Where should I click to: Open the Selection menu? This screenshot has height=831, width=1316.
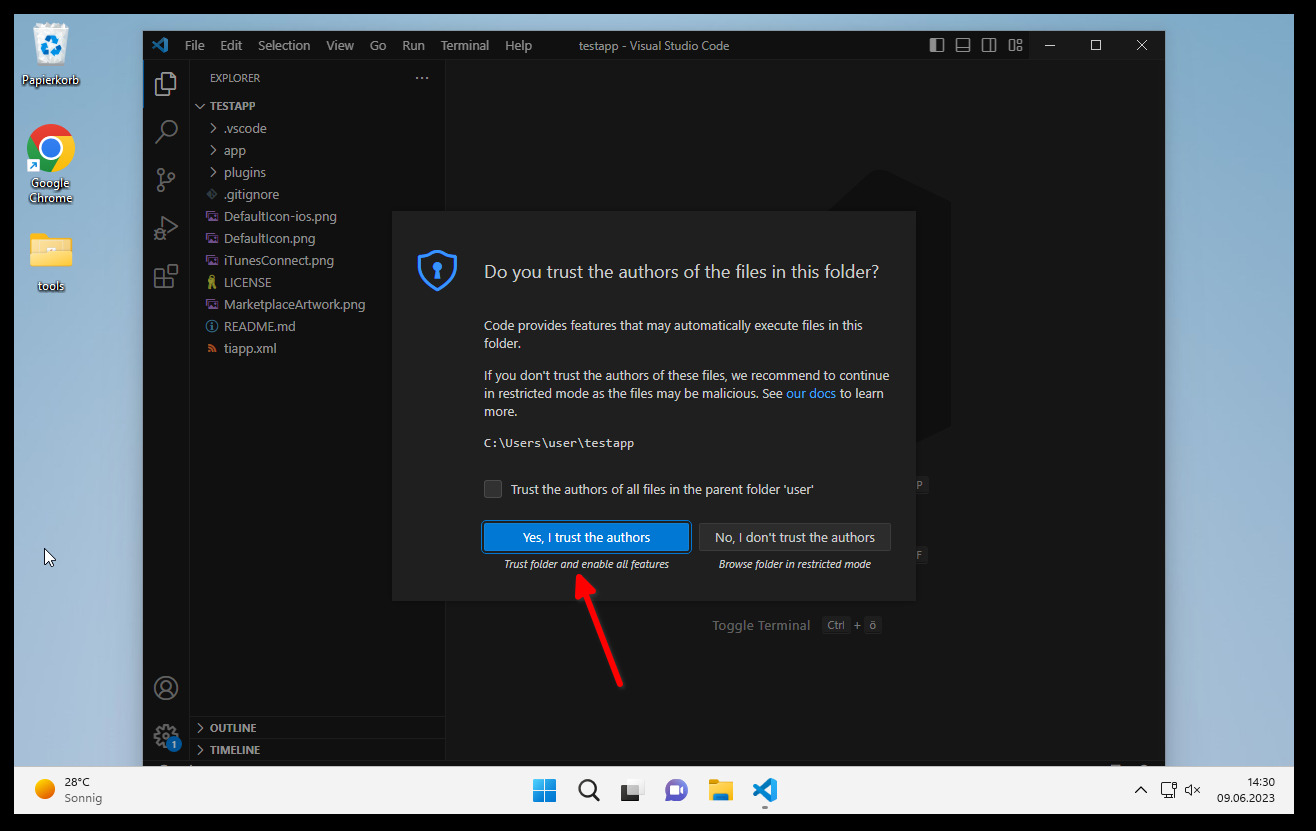click(x=284, y=45)
